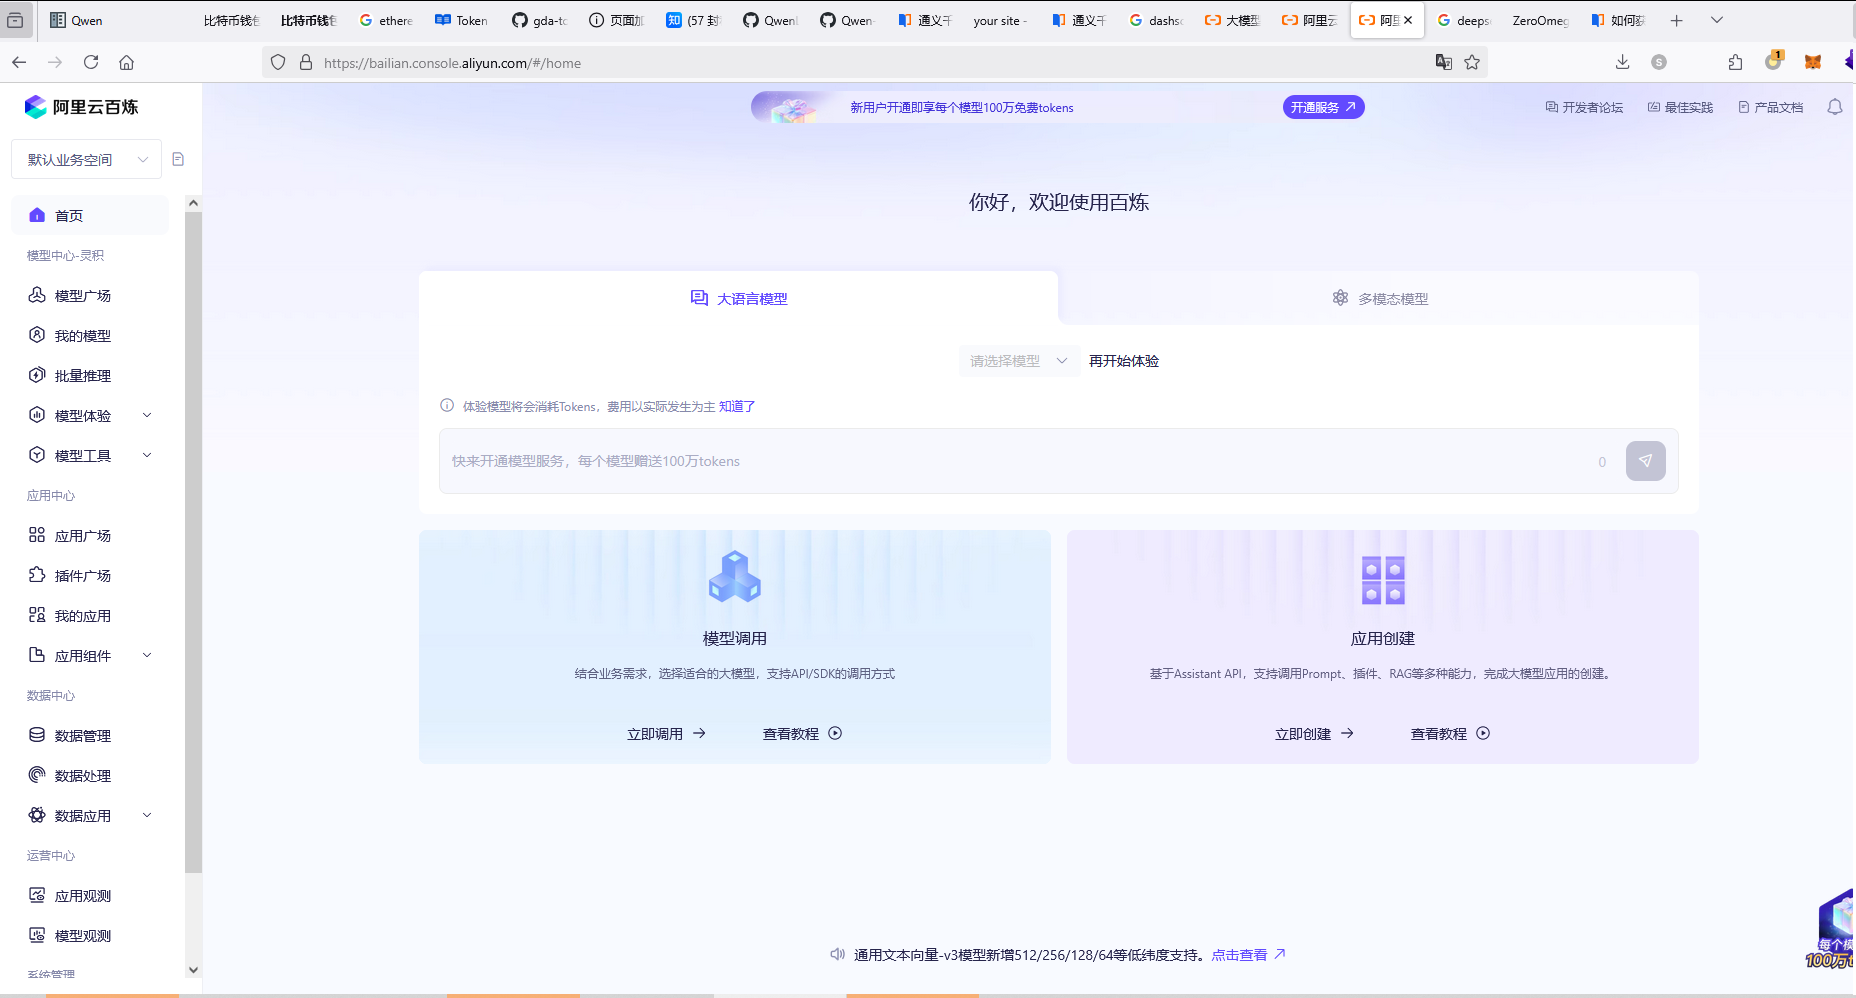Select 模型广场 in the sidebar

pos(82,295)
